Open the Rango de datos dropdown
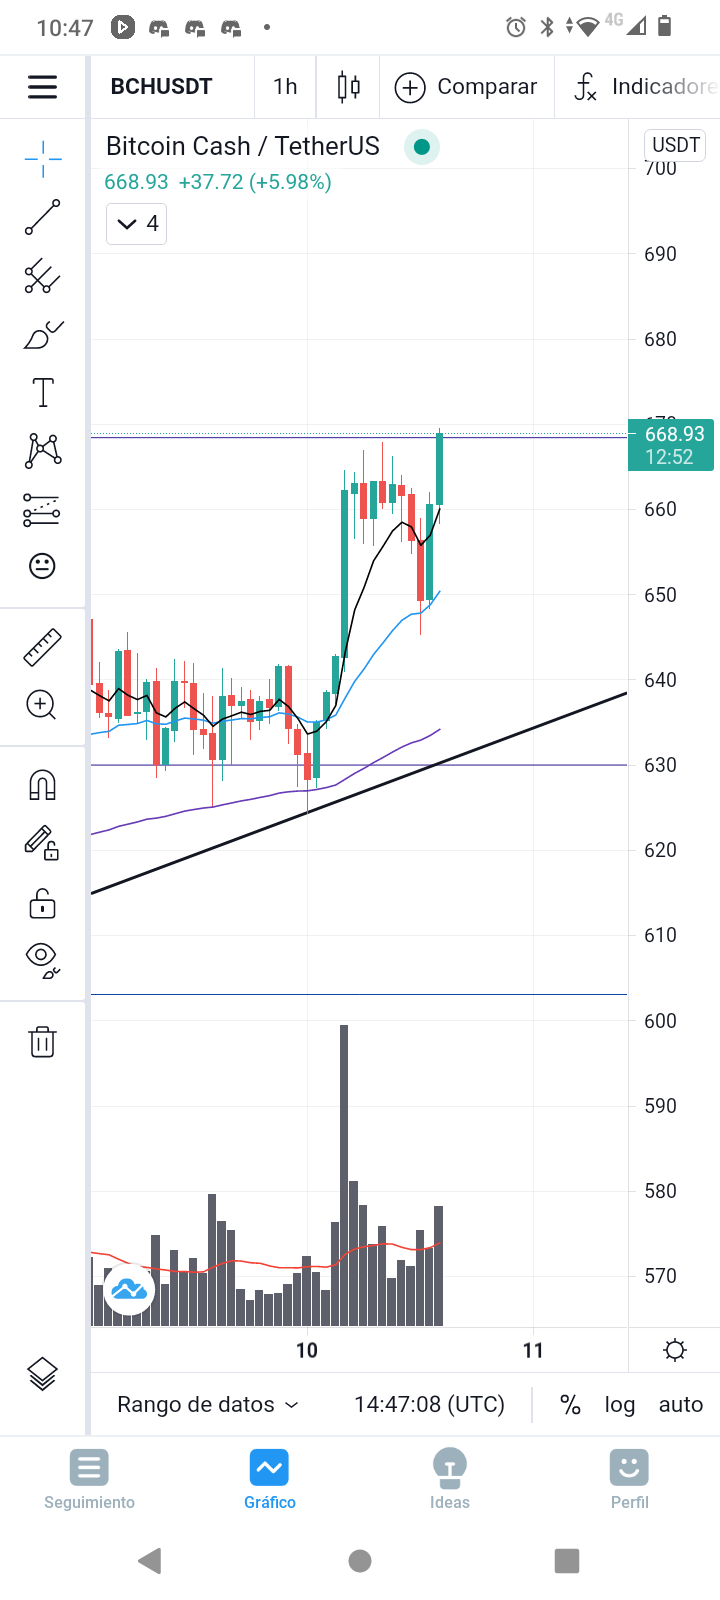The height and width of the screenshot is (1600, 720). (208, 1405)
